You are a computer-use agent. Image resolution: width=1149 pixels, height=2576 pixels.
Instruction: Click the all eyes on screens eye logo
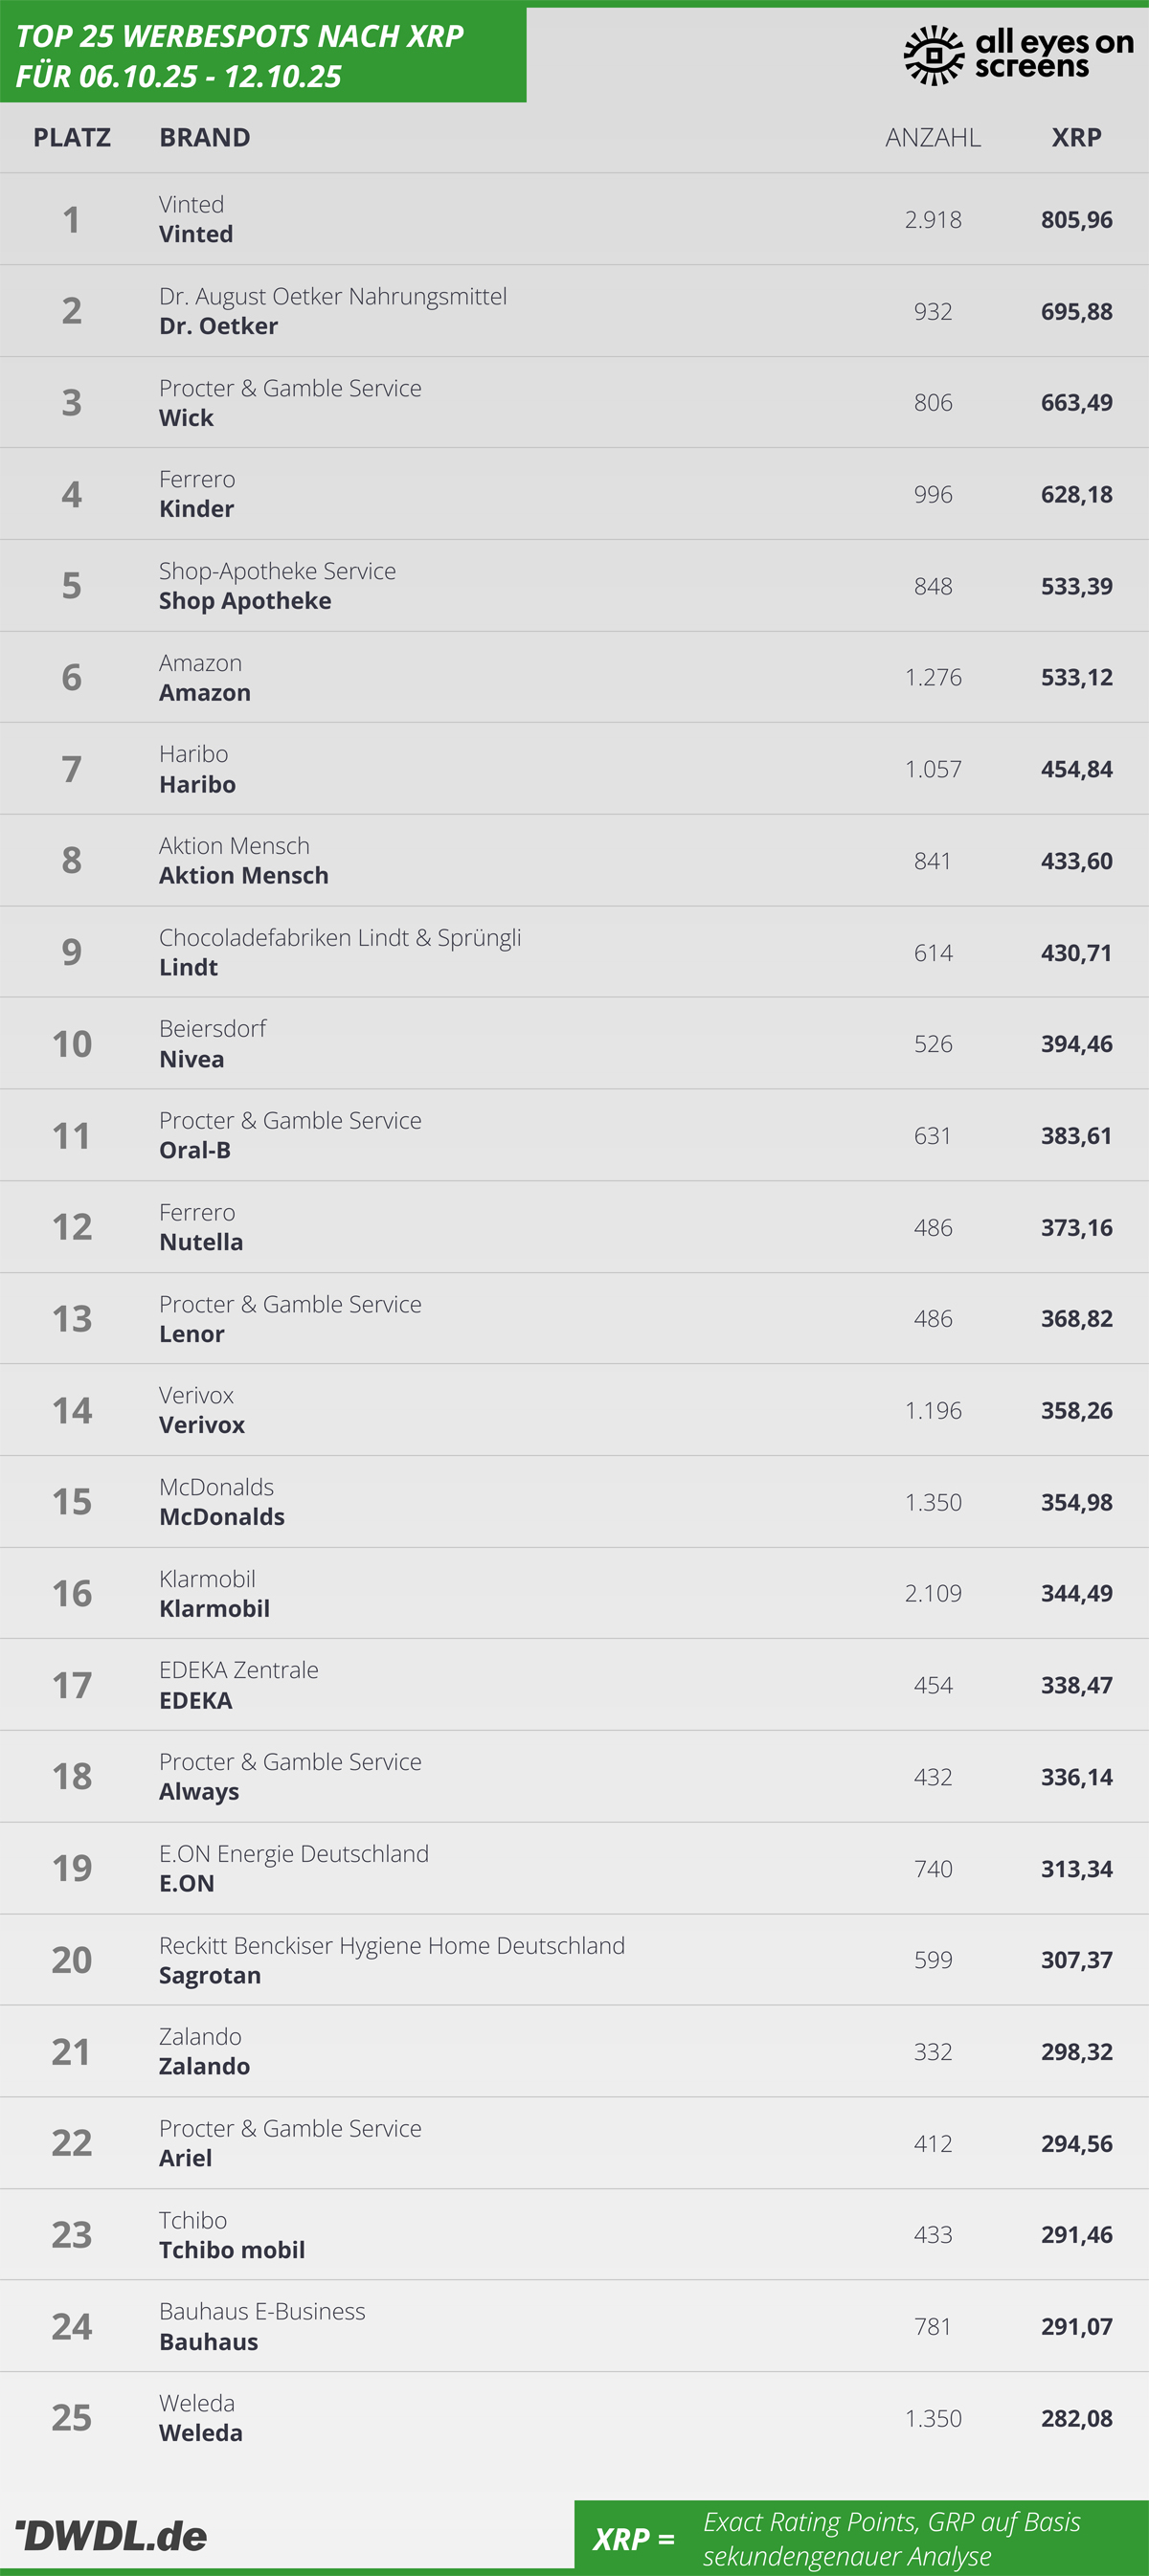[x=933, y=55]
